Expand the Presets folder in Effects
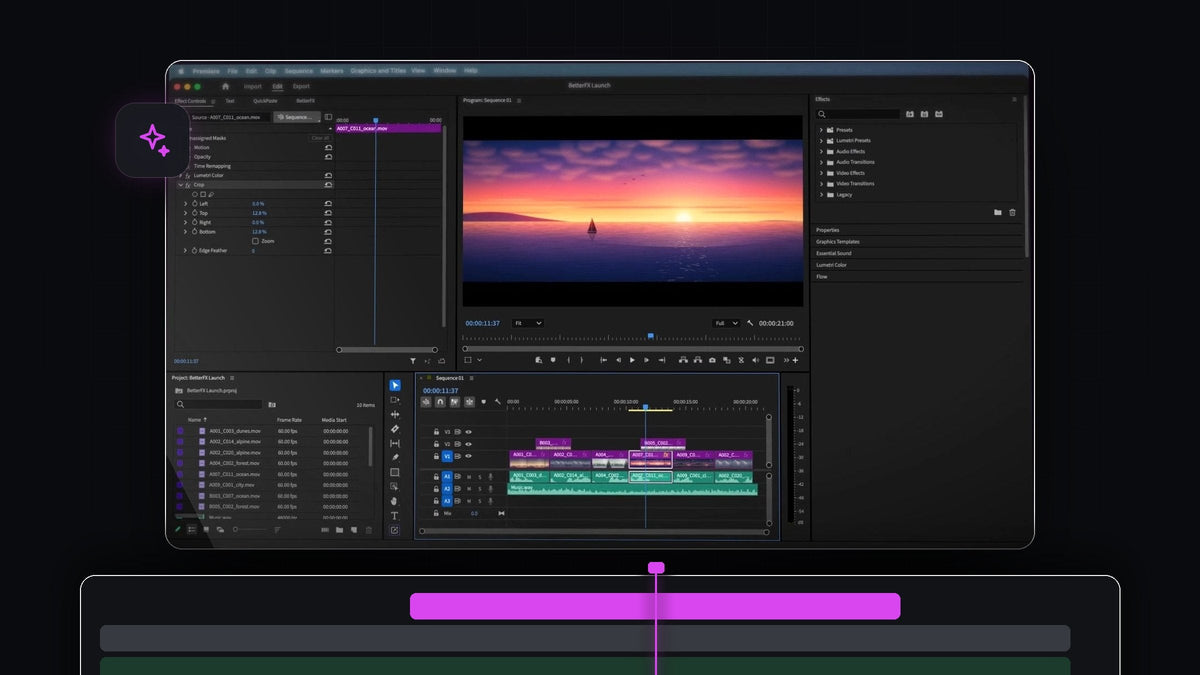This screenshot has width=1200, height=675. (821, 130)
